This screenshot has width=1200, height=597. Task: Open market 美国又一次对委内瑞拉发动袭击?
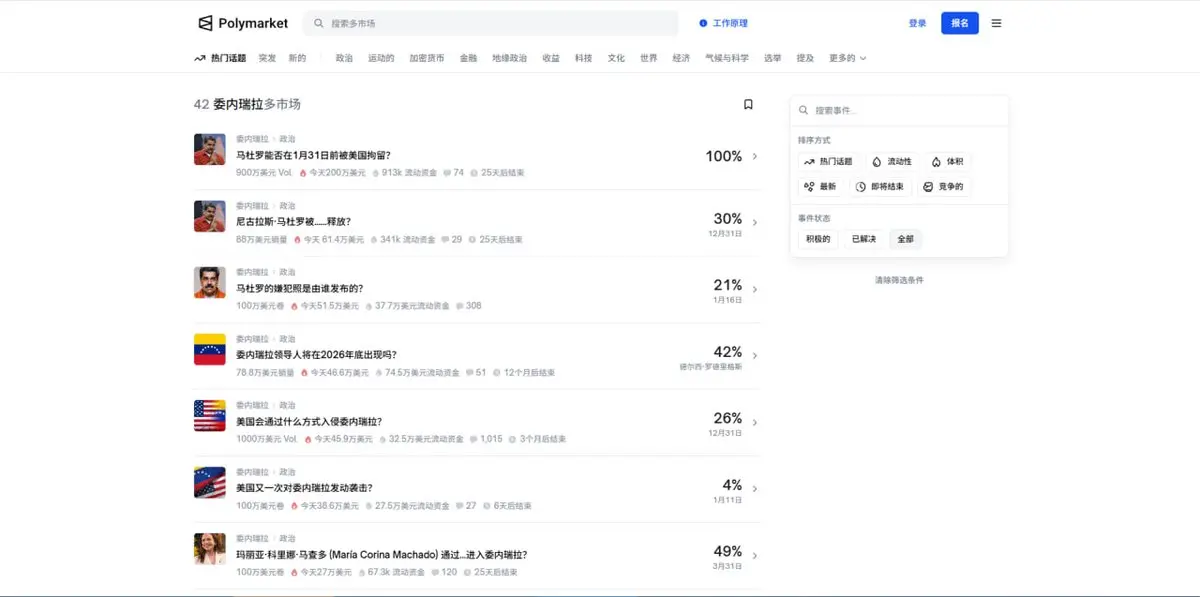tap(304, 488)
